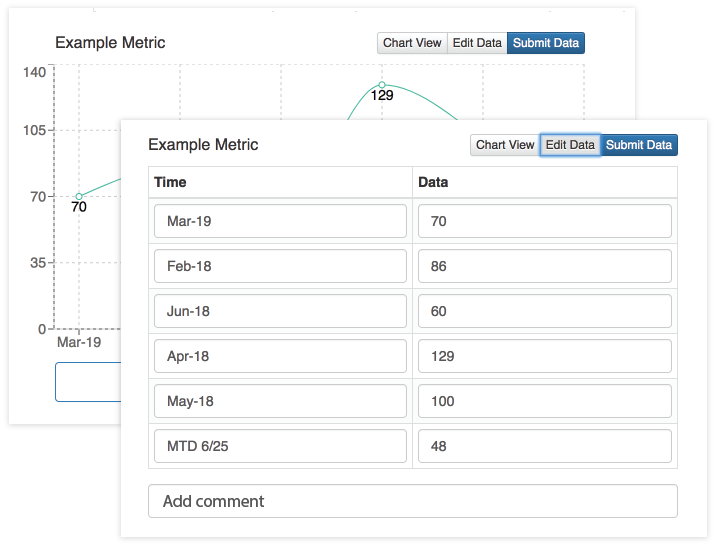Click the Add comment box
This screenshot has width=716, height=547.
click(413, 501)
